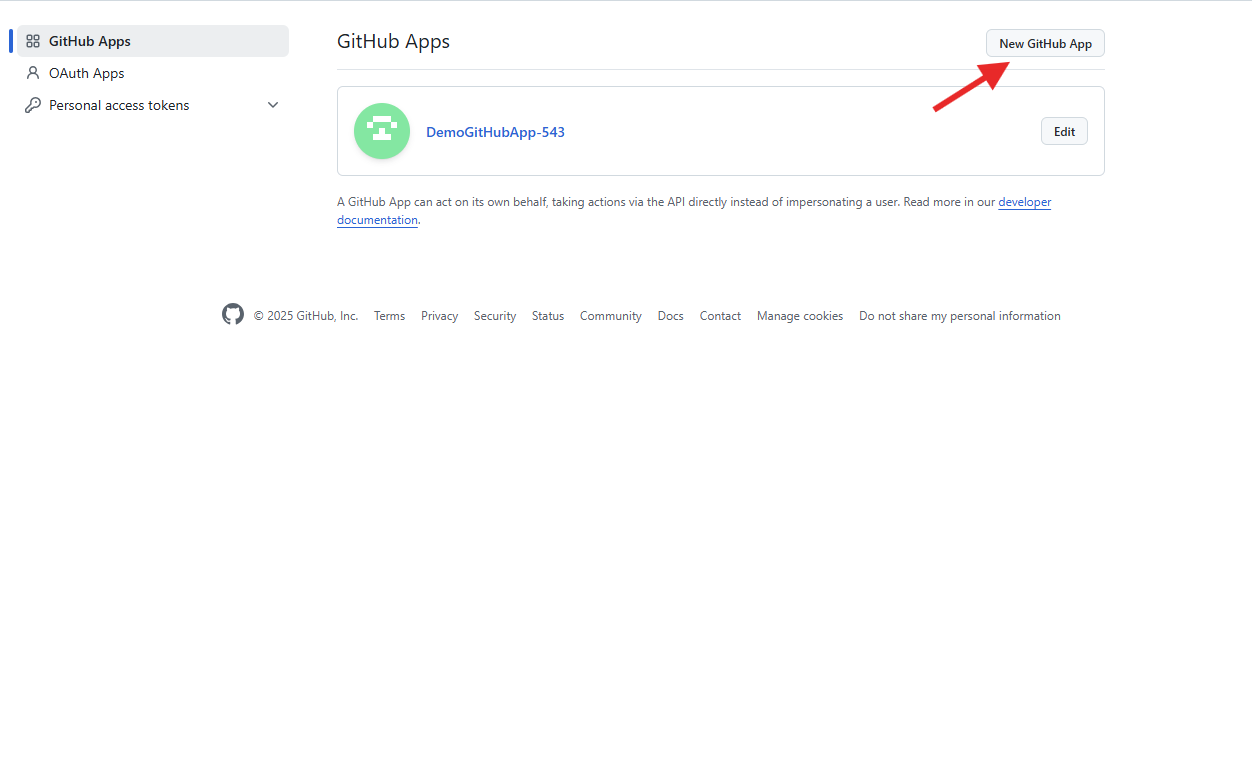Edit the DemoGitHubApp-543 app

1063,130
